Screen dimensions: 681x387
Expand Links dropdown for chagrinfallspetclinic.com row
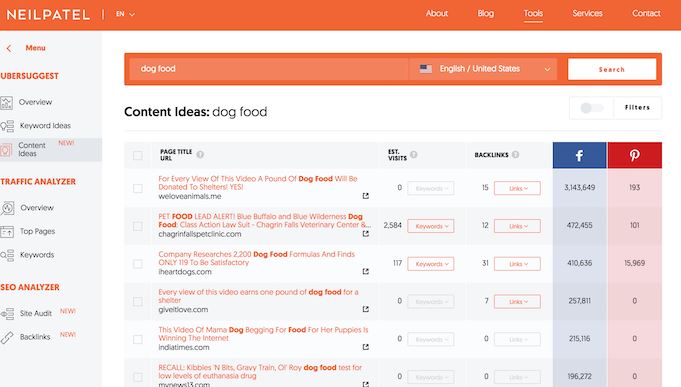coord(517,226)
